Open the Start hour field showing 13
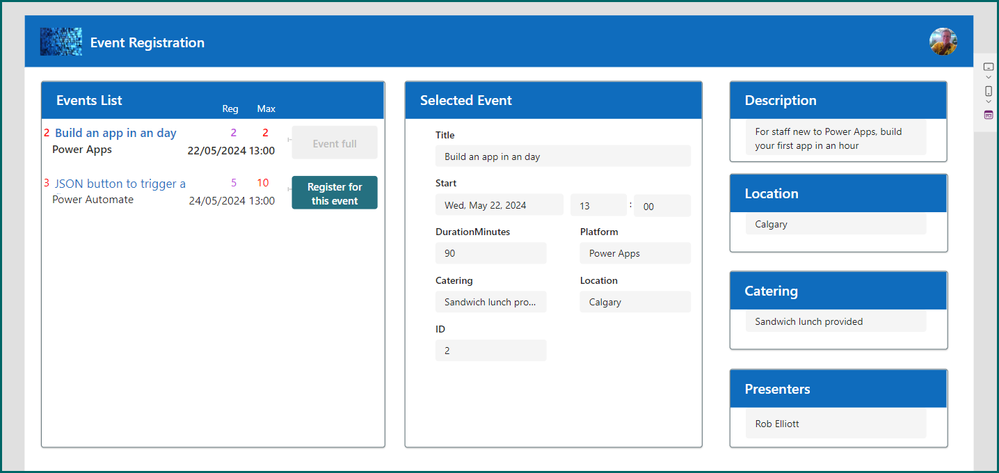 click(x=598, y=205)
